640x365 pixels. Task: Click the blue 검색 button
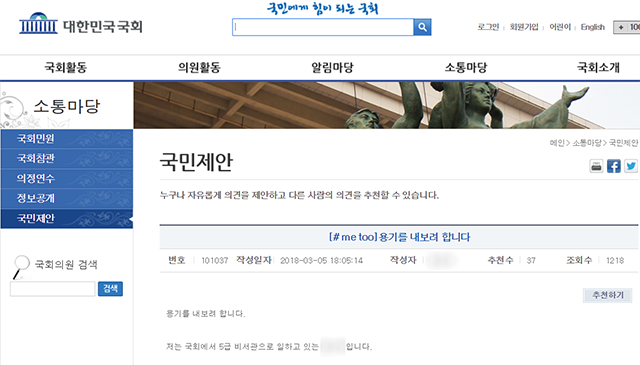tap(110, 289)
